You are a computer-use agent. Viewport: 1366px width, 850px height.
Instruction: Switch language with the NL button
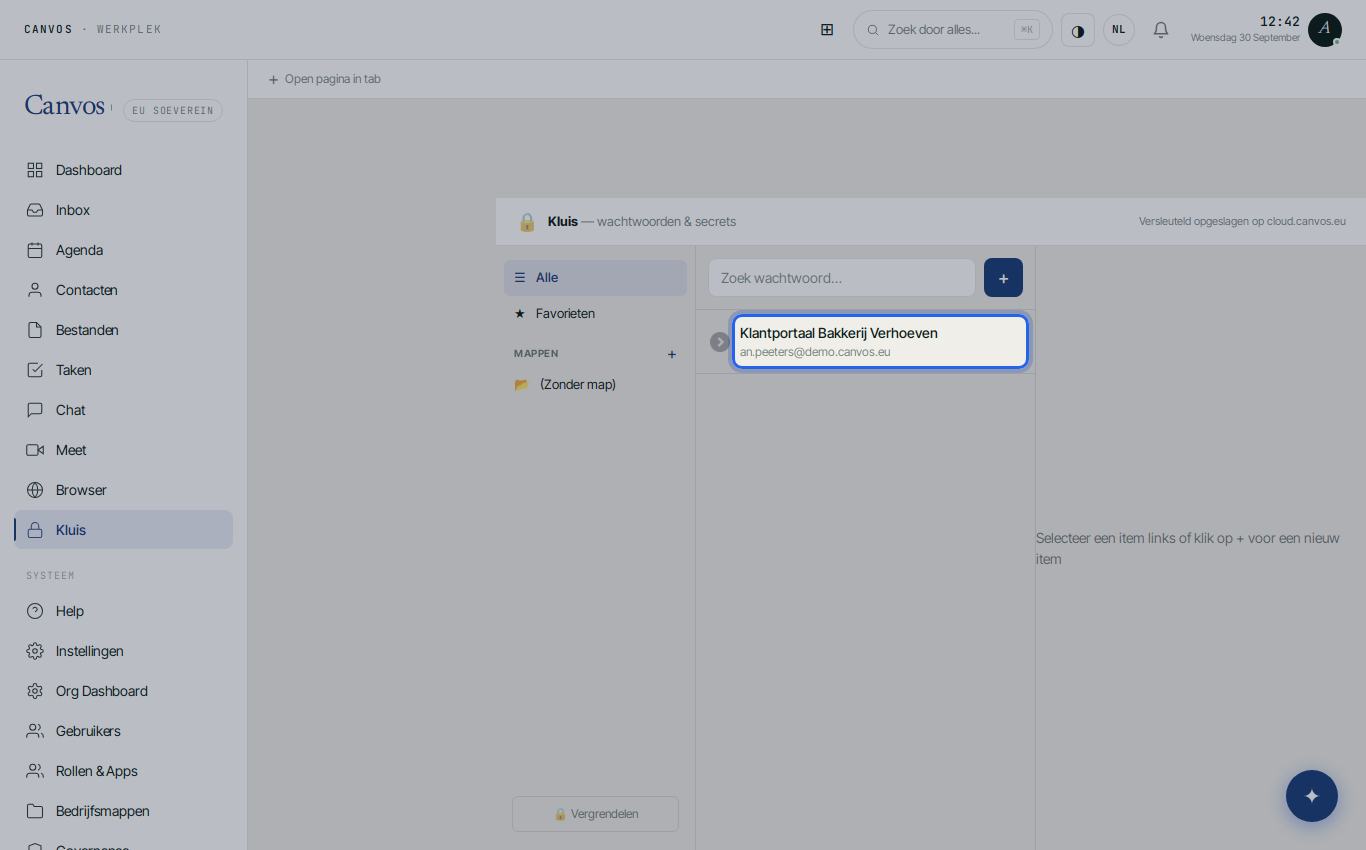1119,30
